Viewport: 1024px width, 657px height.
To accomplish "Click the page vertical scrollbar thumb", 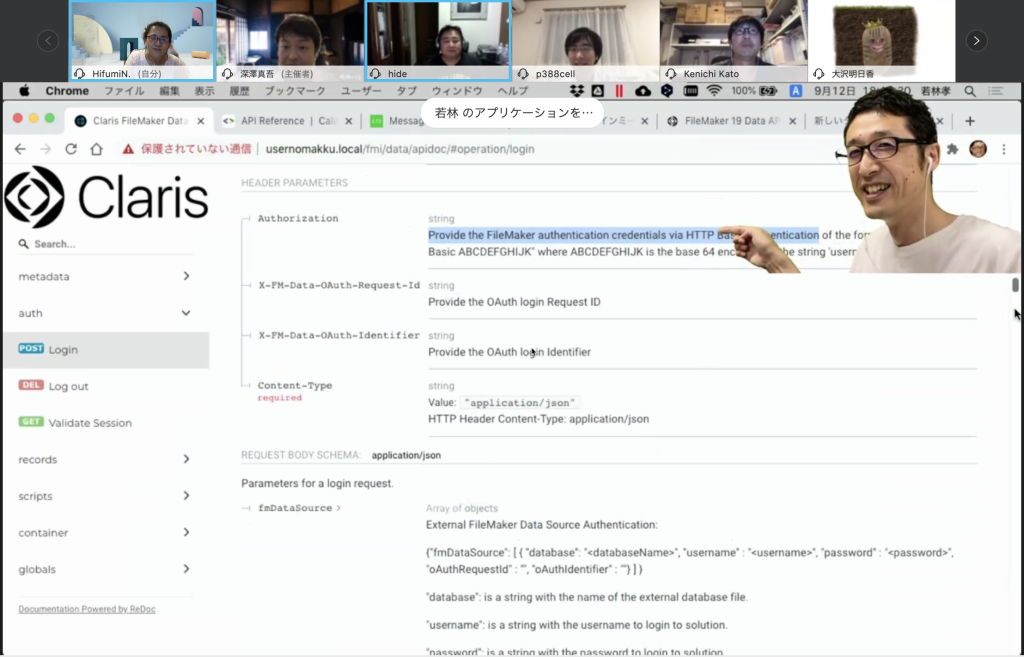I will click(x=1015, y=285).
